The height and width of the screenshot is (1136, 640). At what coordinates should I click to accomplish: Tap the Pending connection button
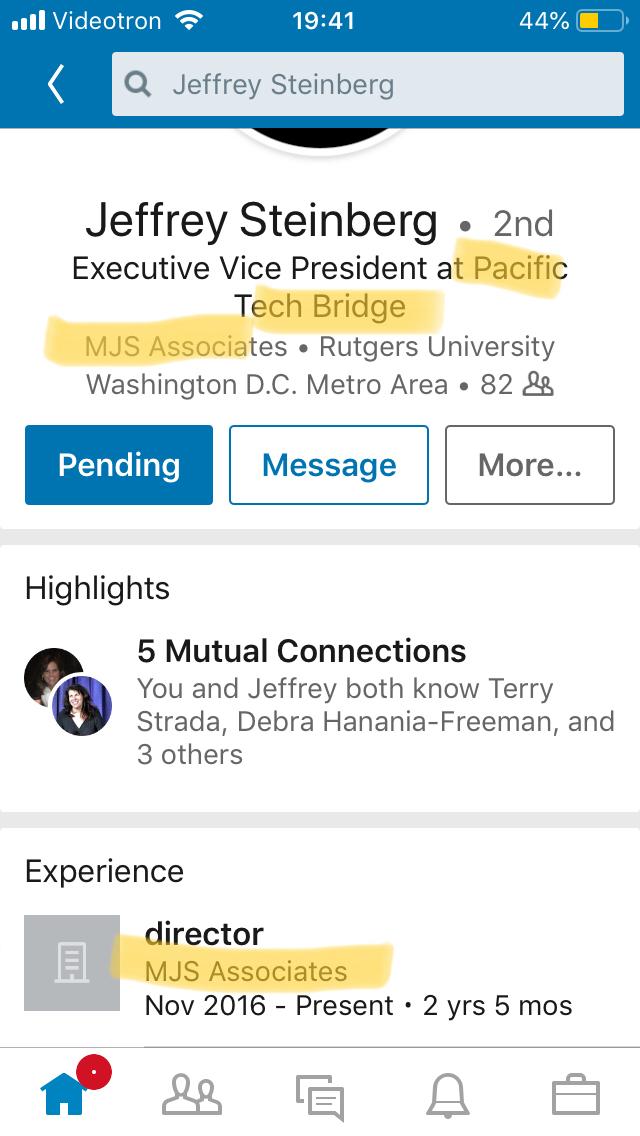click(x=119, y=464)
